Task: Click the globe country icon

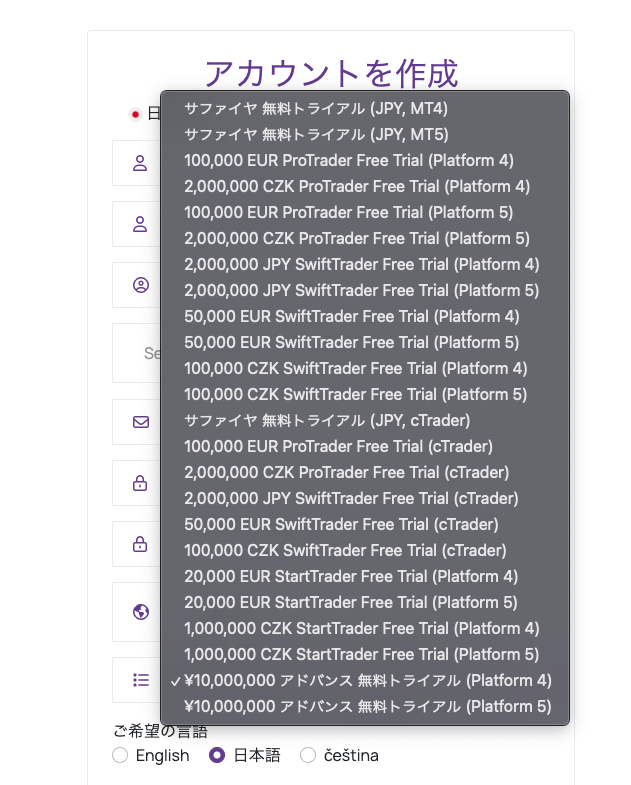Action: tap(141, 612)
